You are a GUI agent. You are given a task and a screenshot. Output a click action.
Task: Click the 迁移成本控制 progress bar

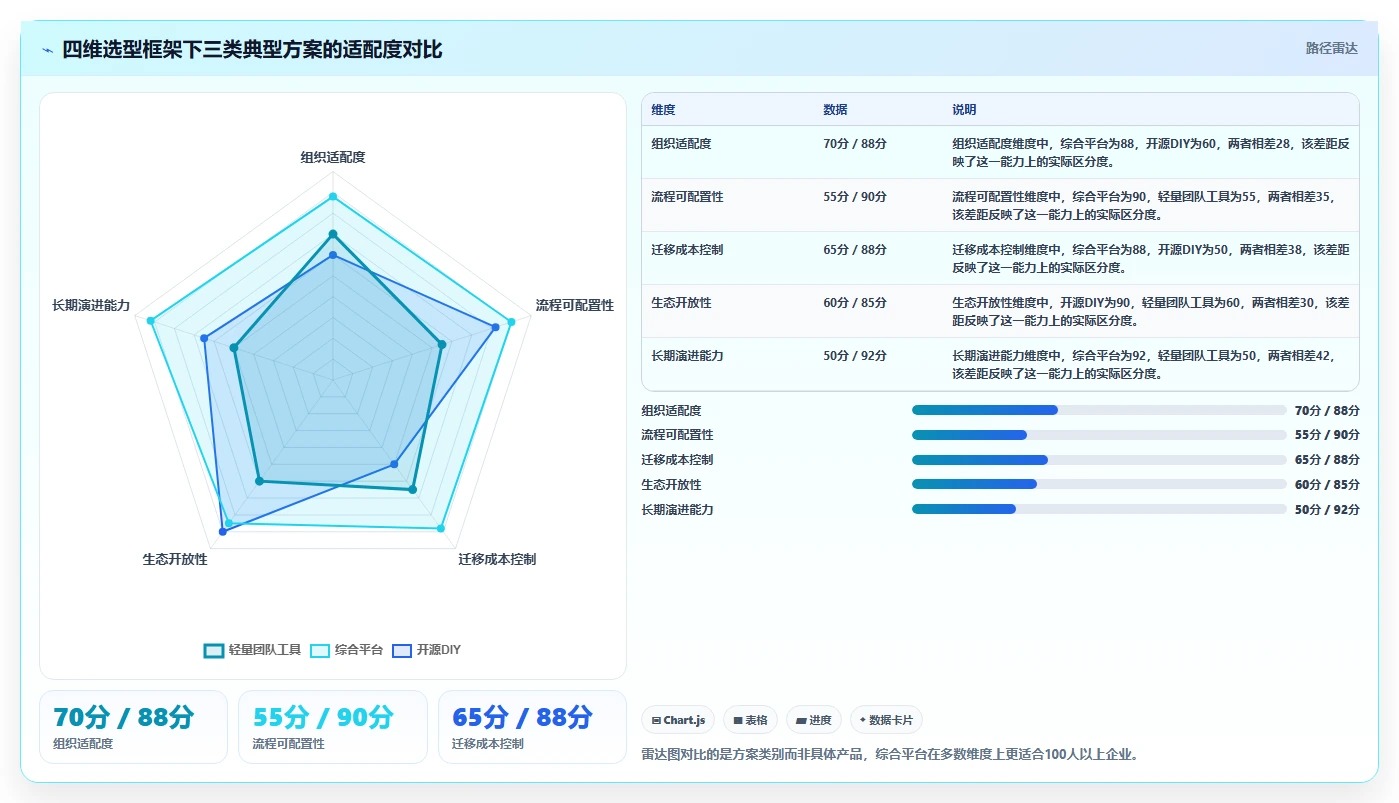(1099, 460)
